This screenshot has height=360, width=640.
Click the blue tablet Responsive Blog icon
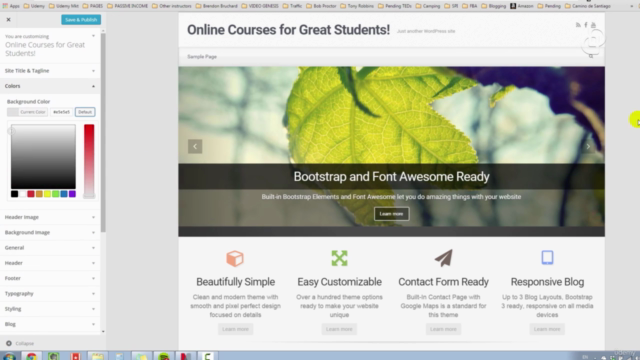pos(547,258)
